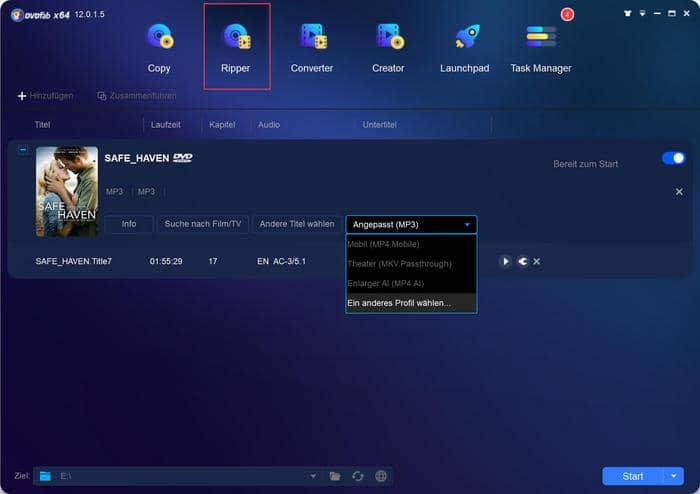The width and height of the screenshot is (700, 494).
Task: Click the Ziel output path field
Action: coord(181,476)
